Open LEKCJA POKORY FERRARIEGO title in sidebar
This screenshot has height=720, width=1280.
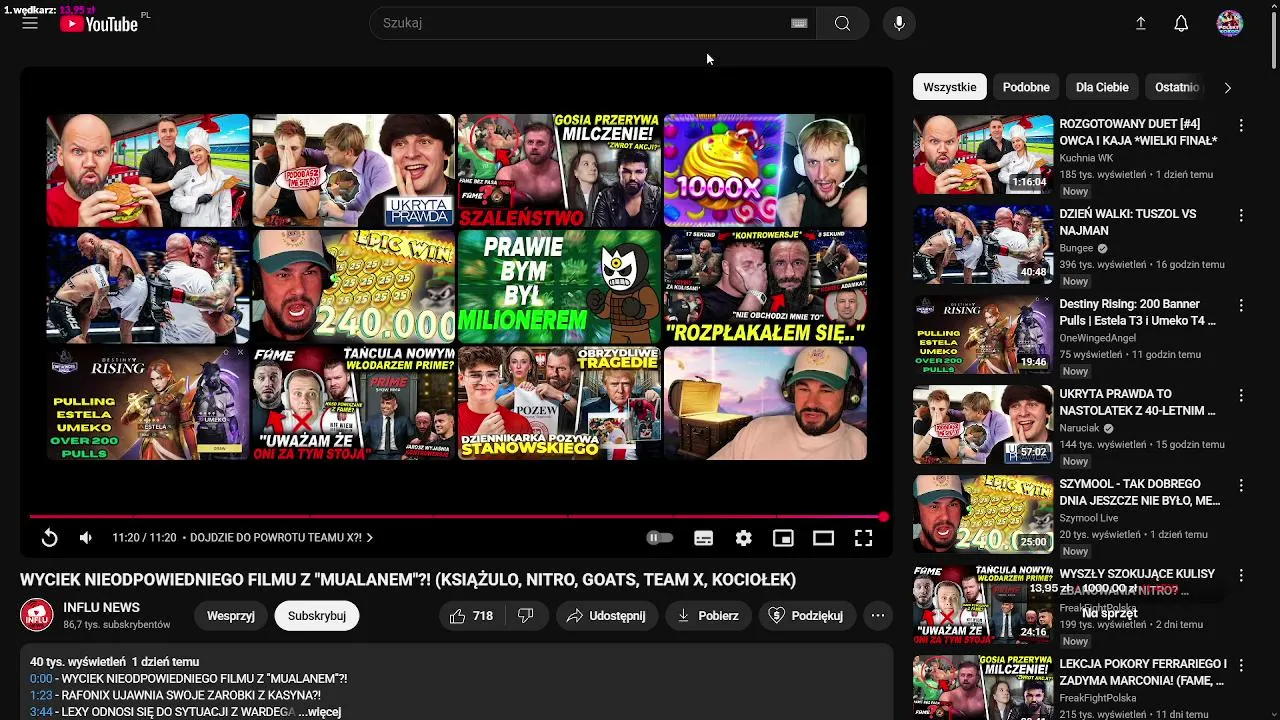(x=1142, y=672)
